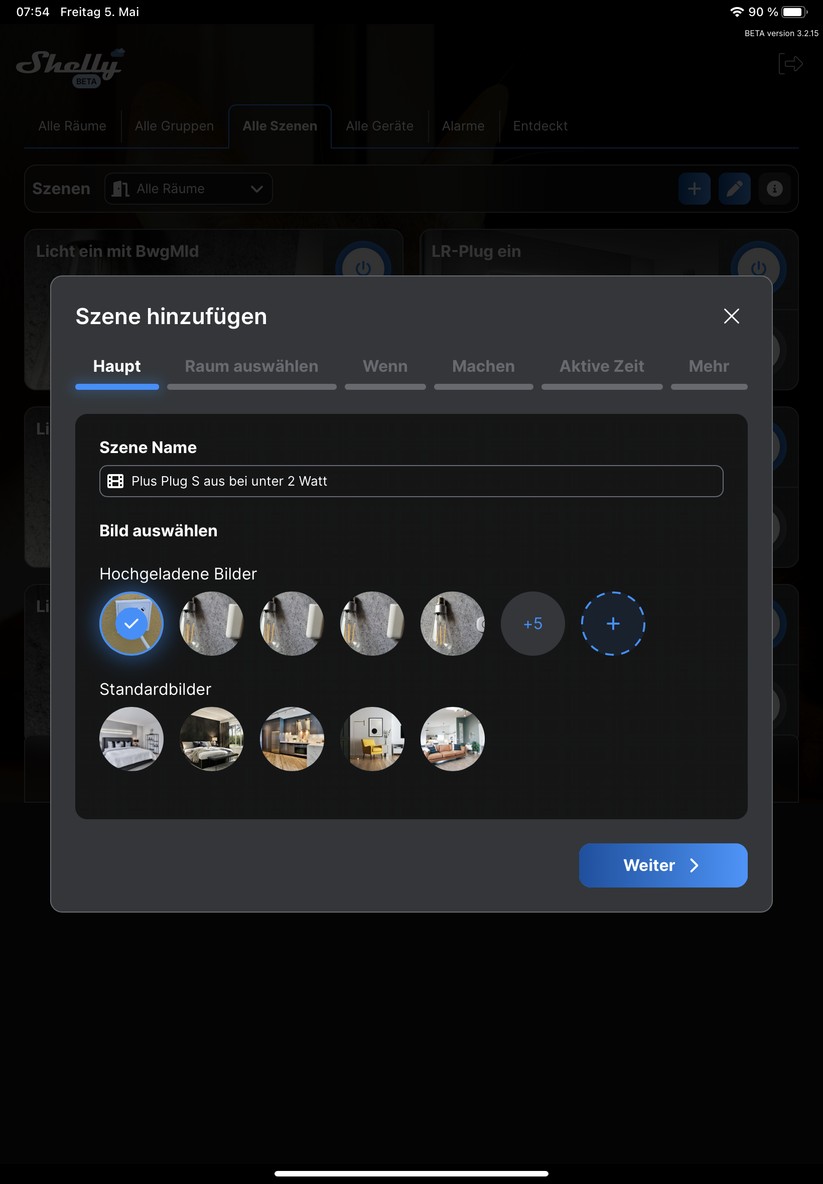Close the Szene hinzufügen dialog
Screen dimensions: 823x1184
point(731,316)
